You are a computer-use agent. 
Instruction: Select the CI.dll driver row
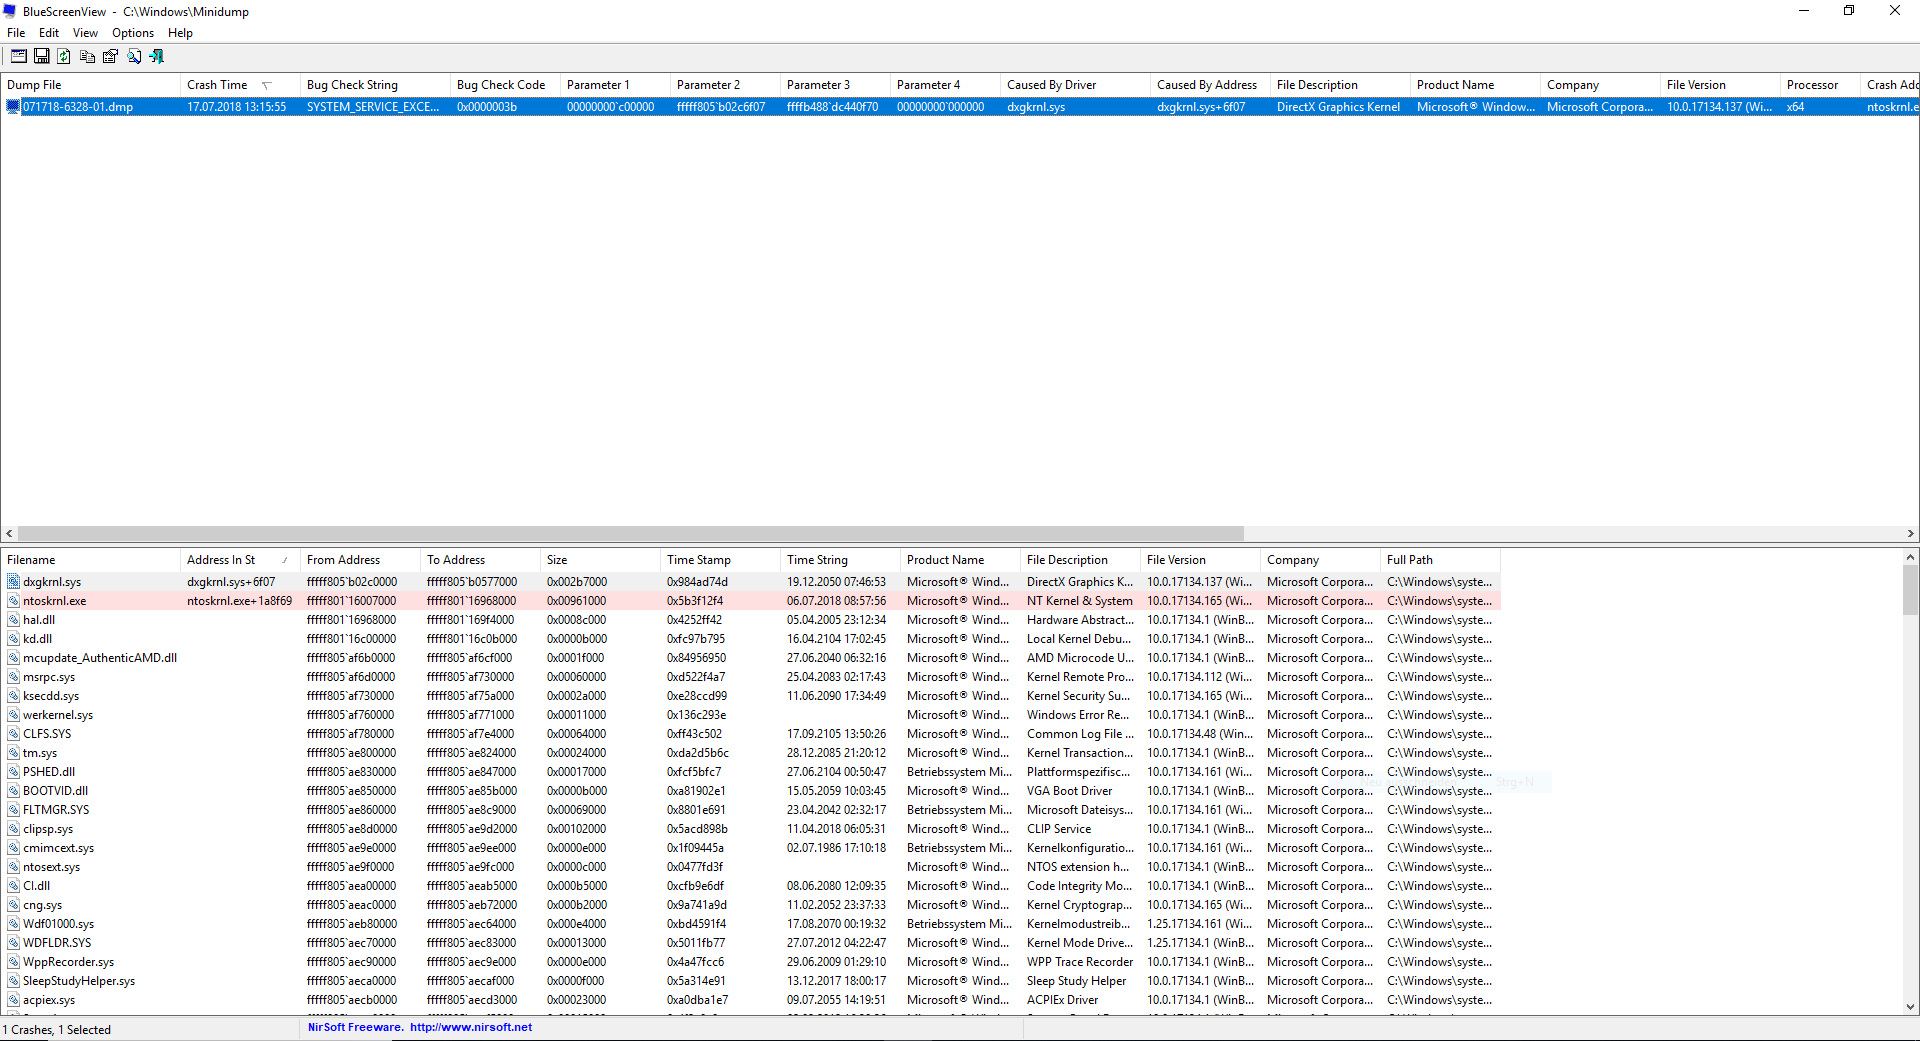click(x=751, y=886)
